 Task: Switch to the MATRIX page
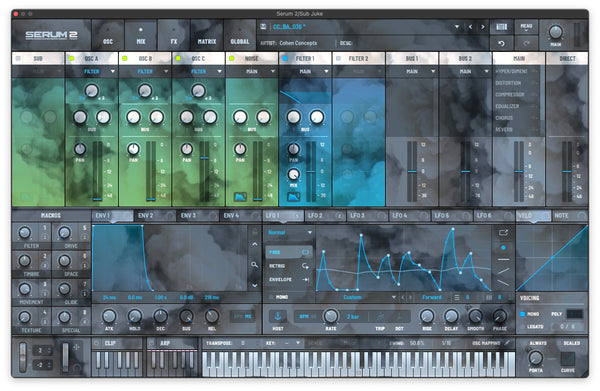(207, 35)
